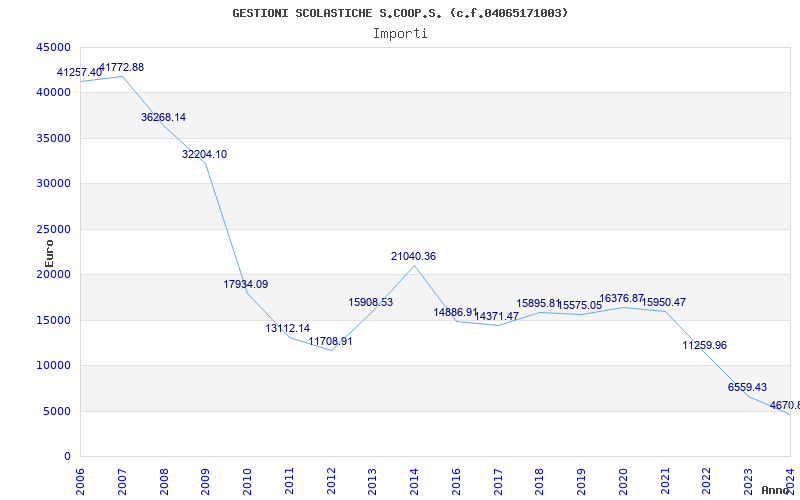Select the data label 11708.91
The image size is (800, 500).
(330, 341)
